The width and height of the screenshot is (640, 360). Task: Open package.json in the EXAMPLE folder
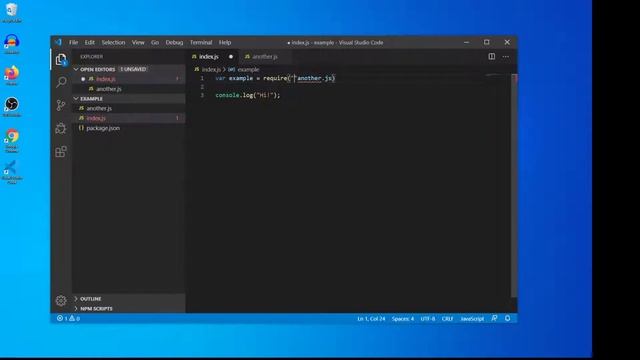click(x=129, y=128)
